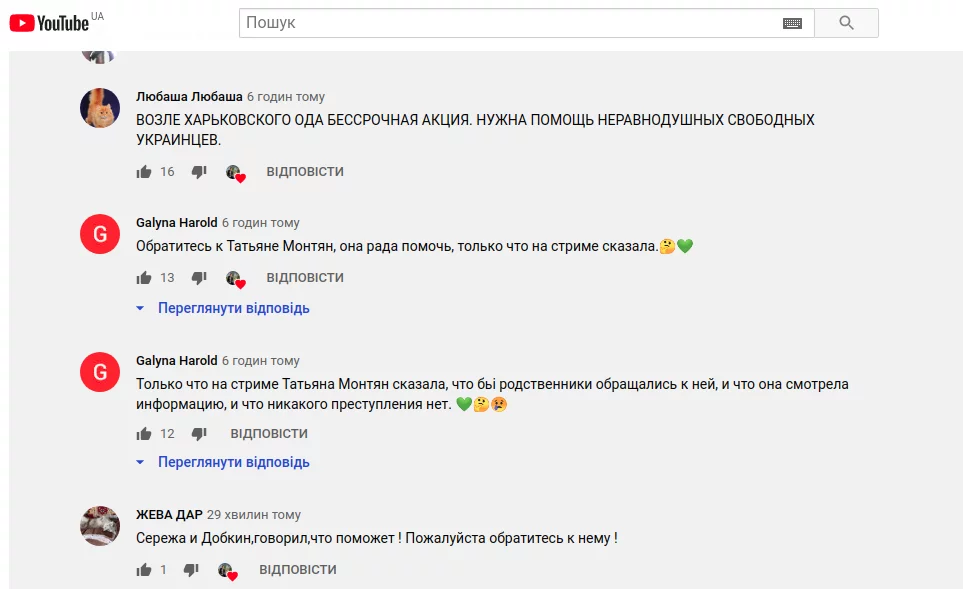
Task: Click comment text 'Только что на стриме Татьяна Монтян'
Action: coord(263,384)
